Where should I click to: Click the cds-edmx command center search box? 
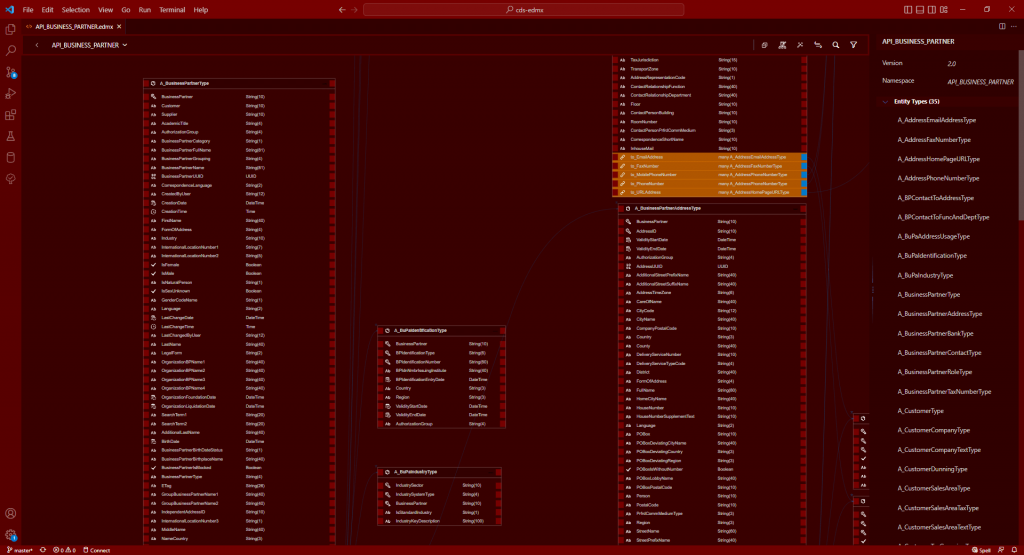(x=524, y=10)
